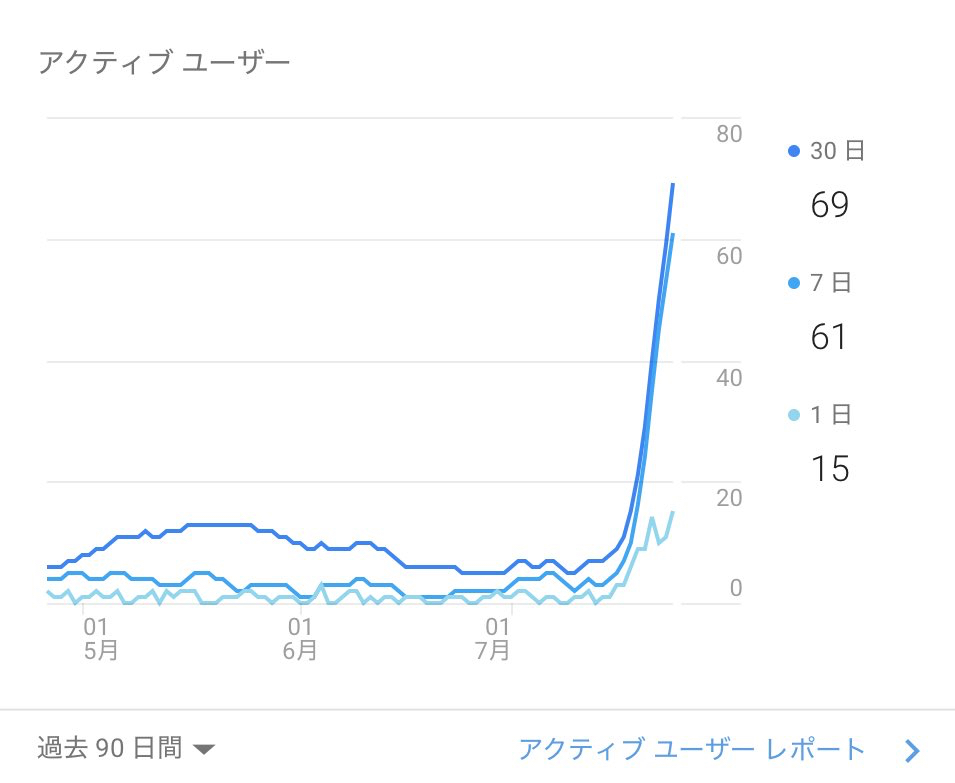This screenshot has width=955, height=783.
Task: Click the 01 7月 x-axis date label
Action: (495, 639)
